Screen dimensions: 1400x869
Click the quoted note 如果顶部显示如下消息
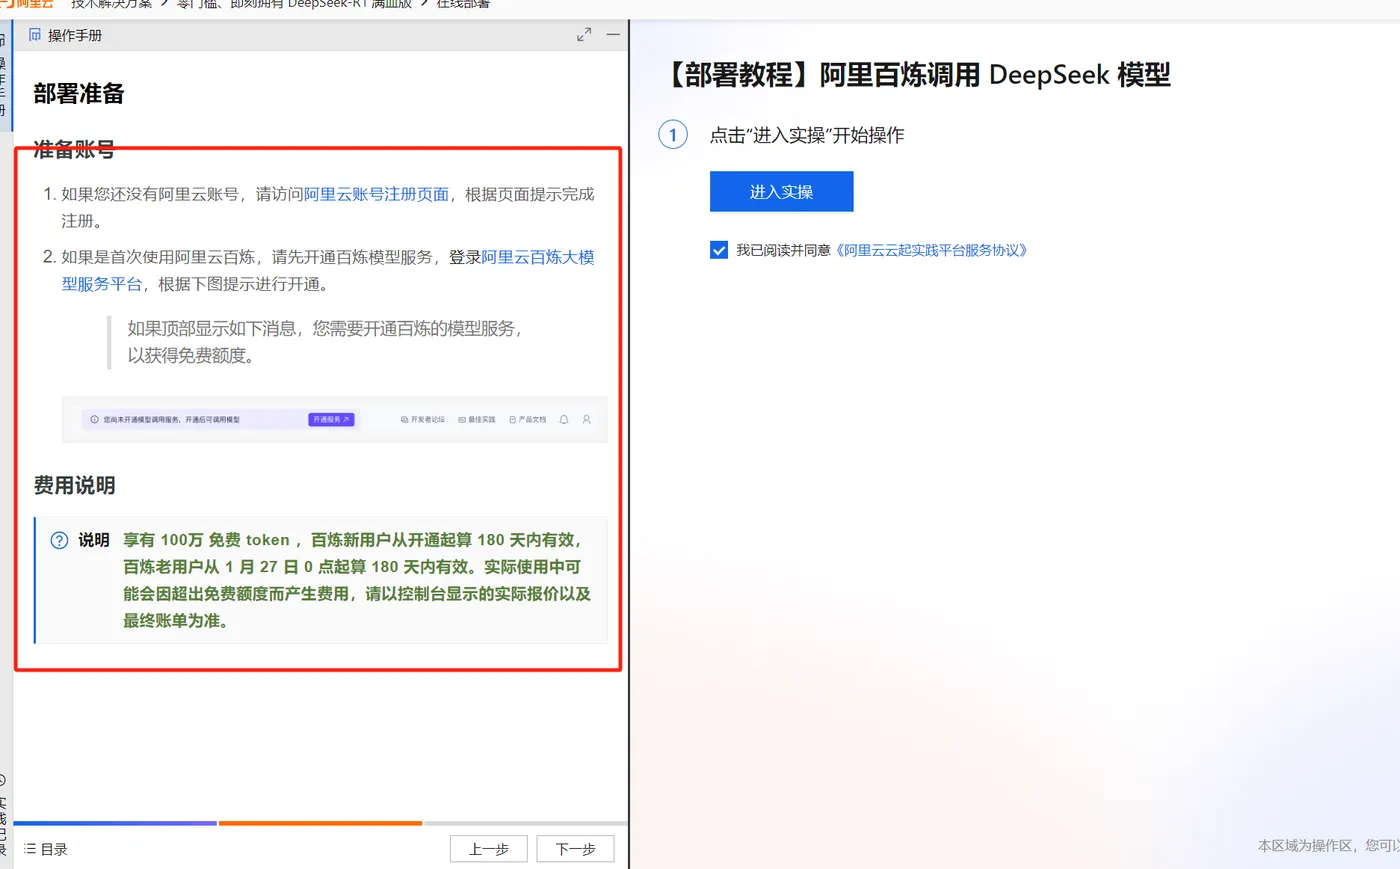pyautogui.click(x=325, y=342)
